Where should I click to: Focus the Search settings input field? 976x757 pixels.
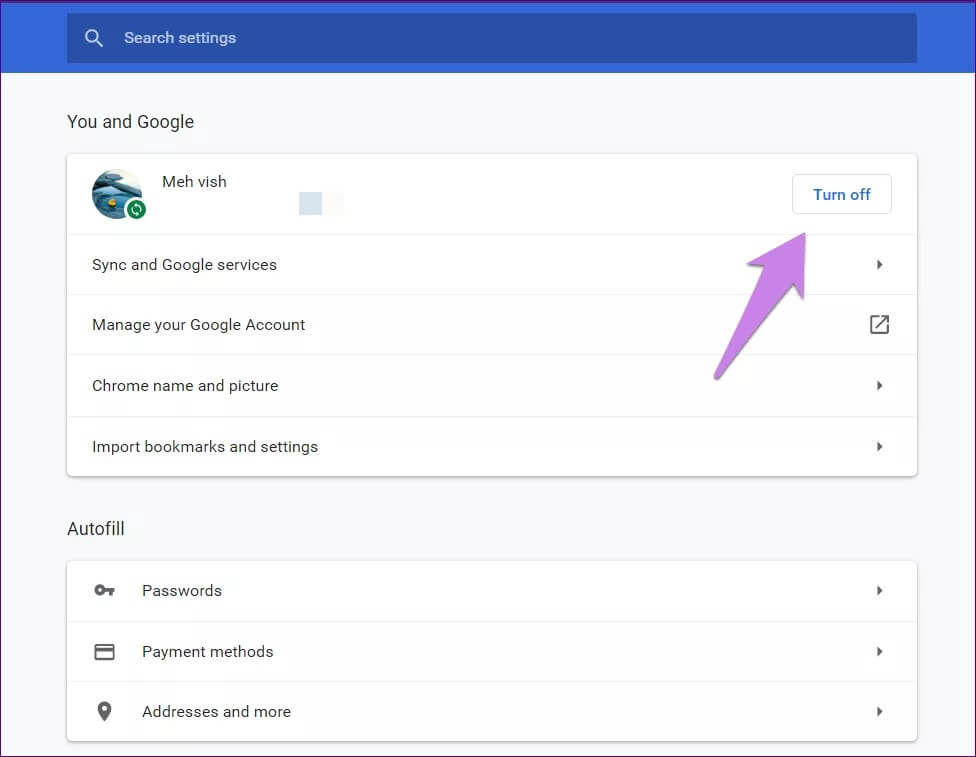coord(500,38)
